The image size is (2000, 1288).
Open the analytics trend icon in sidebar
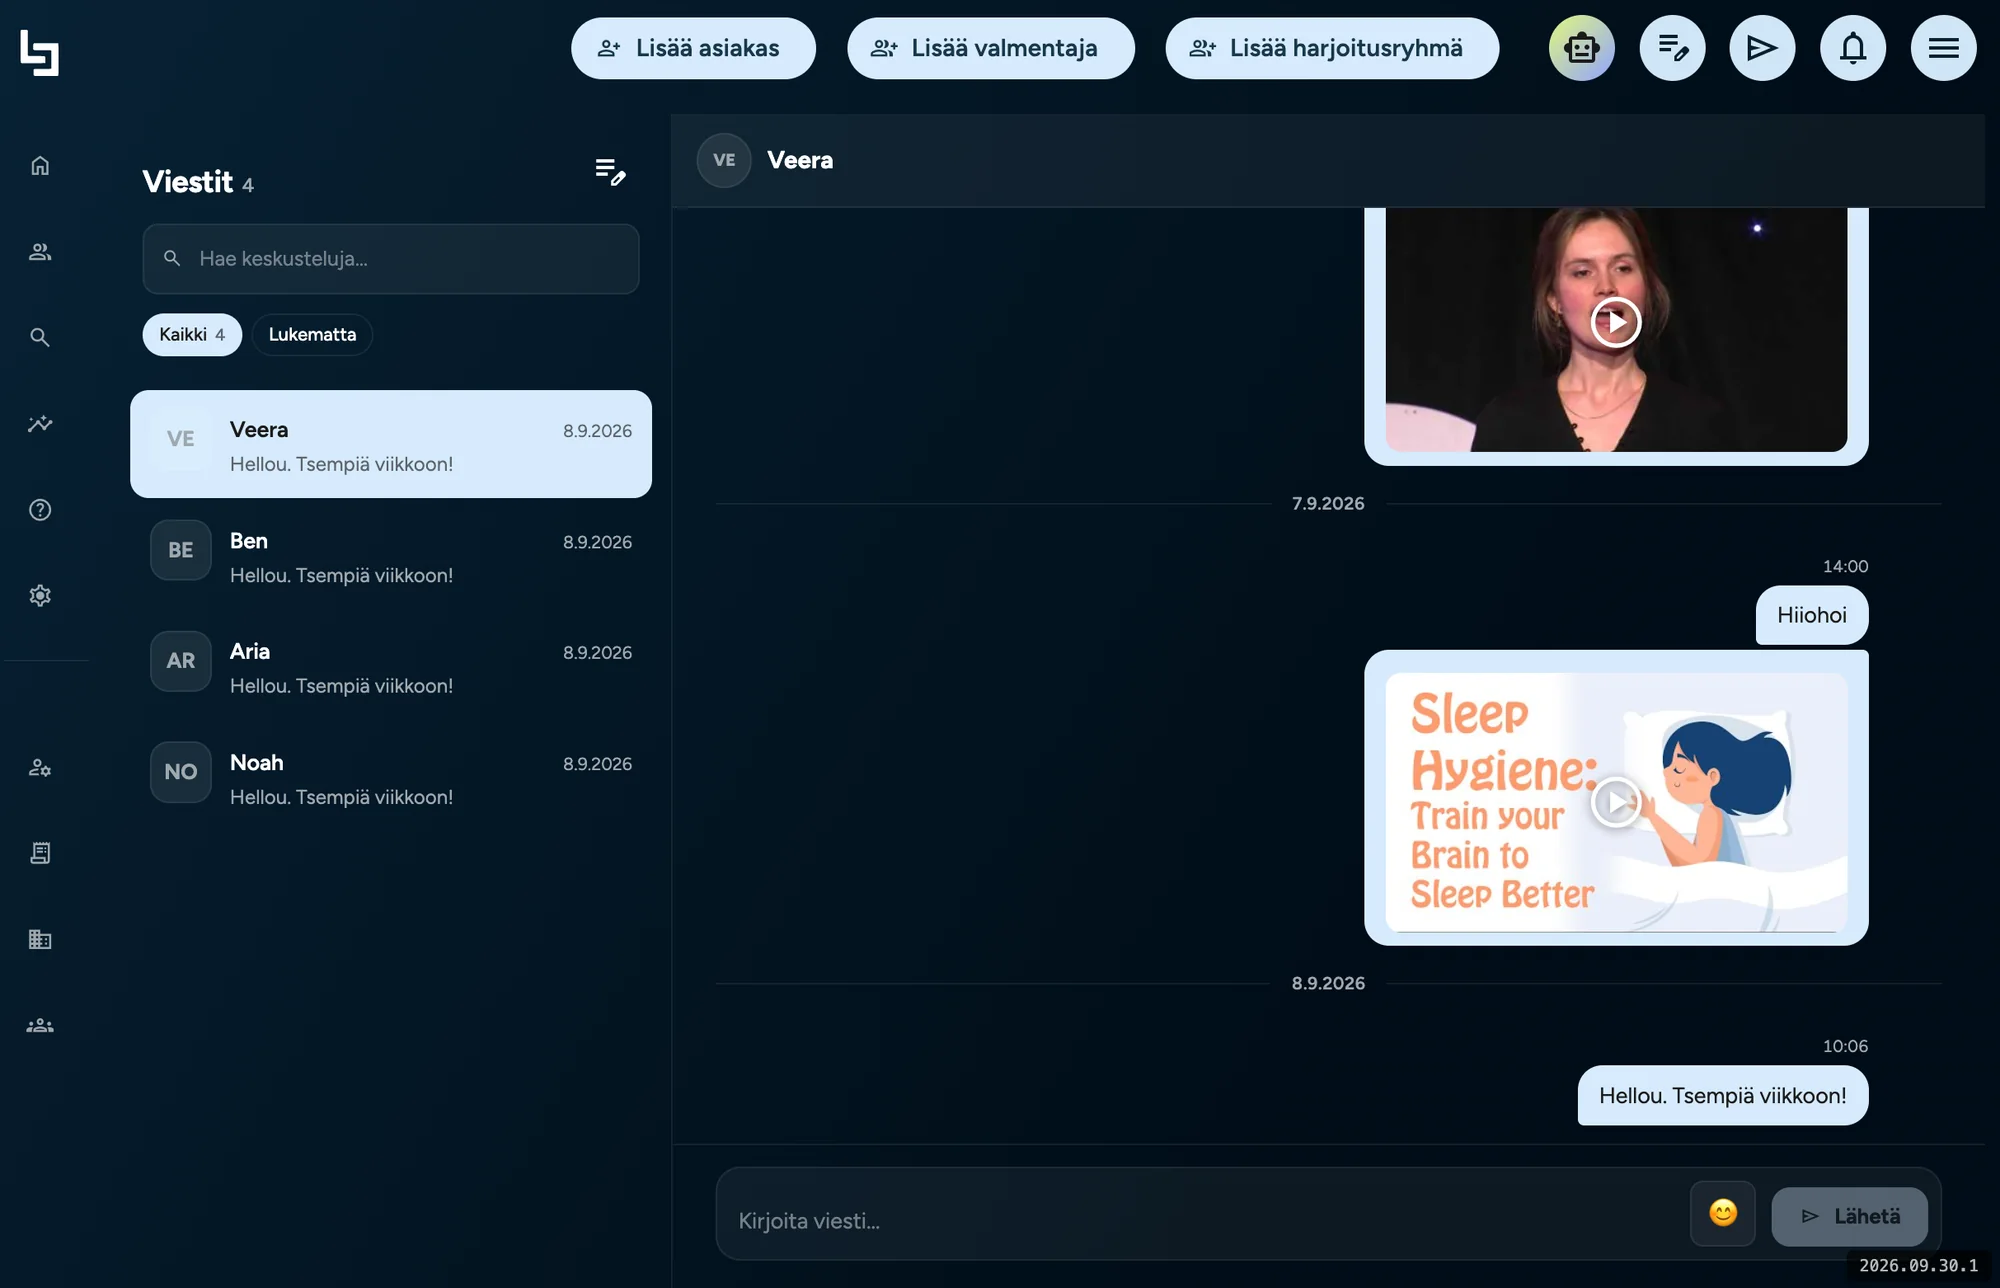coord(40,423)
